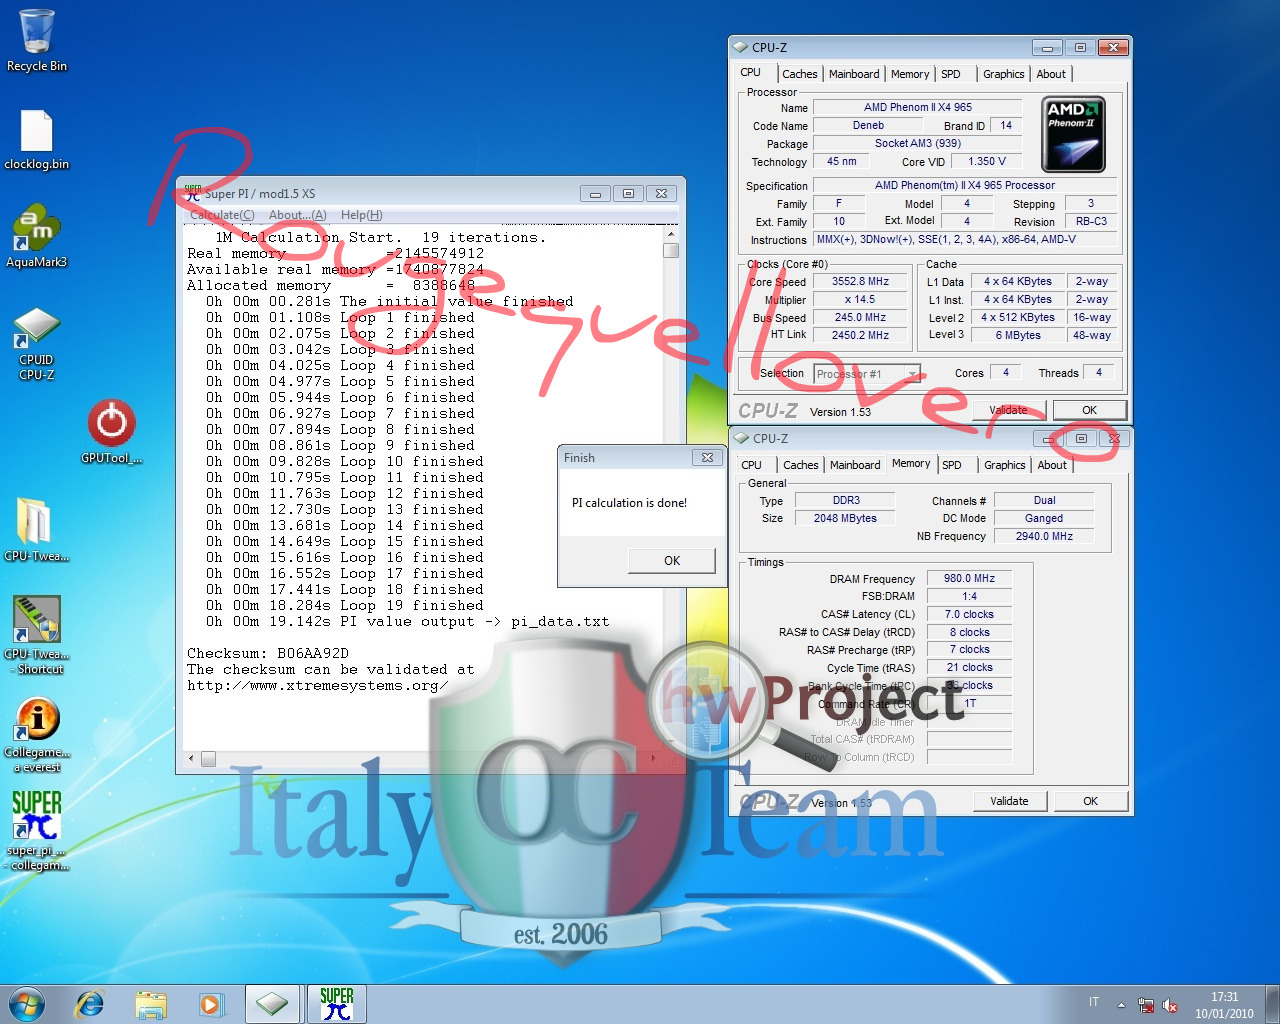Screen dimensions: 1280x1024
Task: Switch to SPD tab in top CPU-Z
Action: coord(951,74)
